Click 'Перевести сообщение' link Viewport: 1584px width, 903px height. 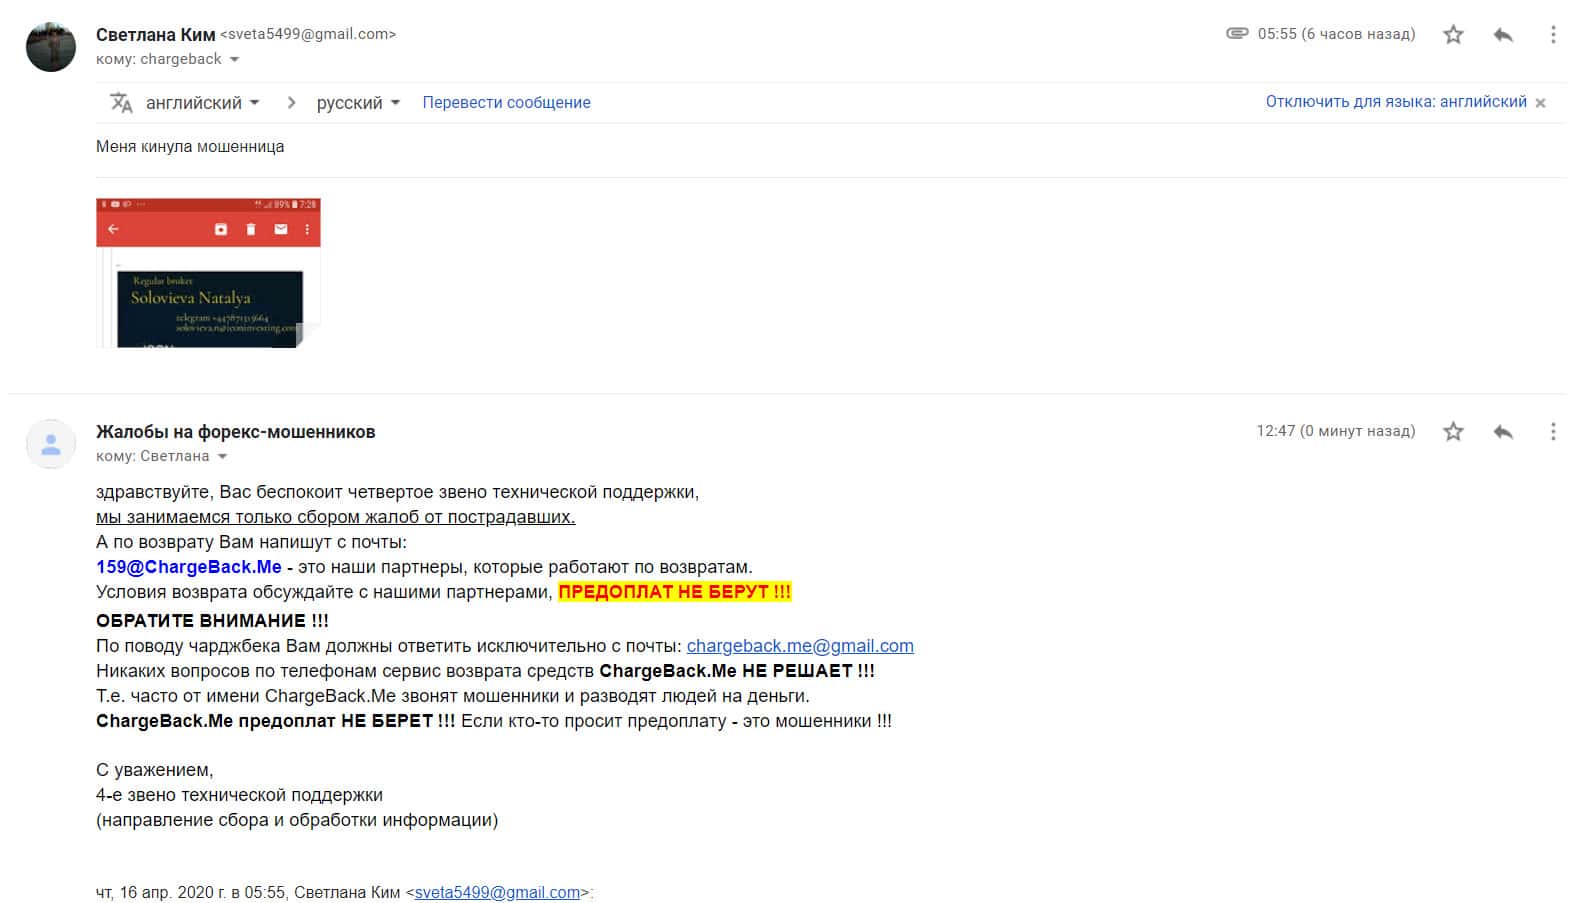pyautogui.click(x=506, y=102)
